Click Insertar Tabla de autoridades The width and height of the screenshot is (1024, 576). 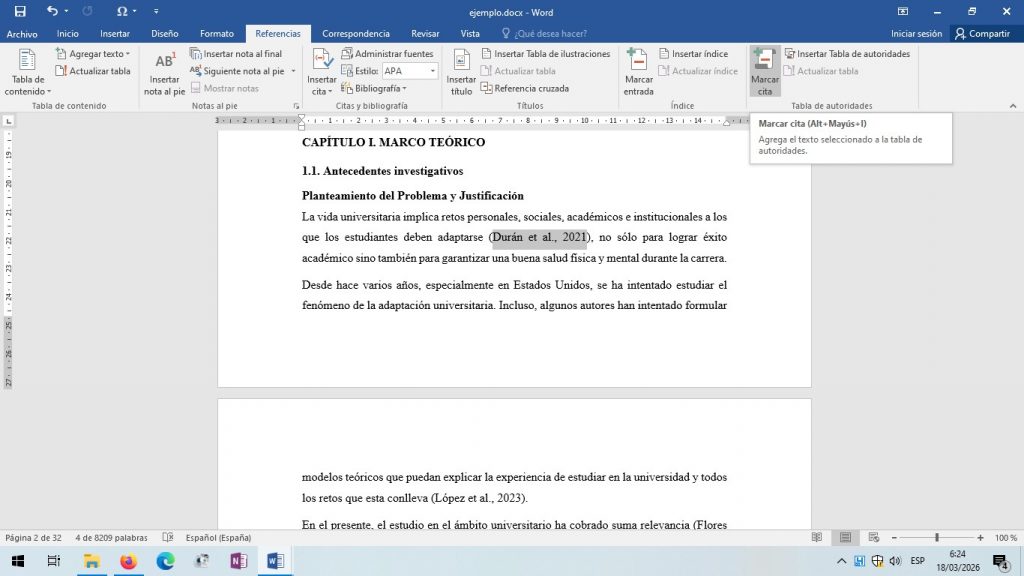(x=847, y=54)
